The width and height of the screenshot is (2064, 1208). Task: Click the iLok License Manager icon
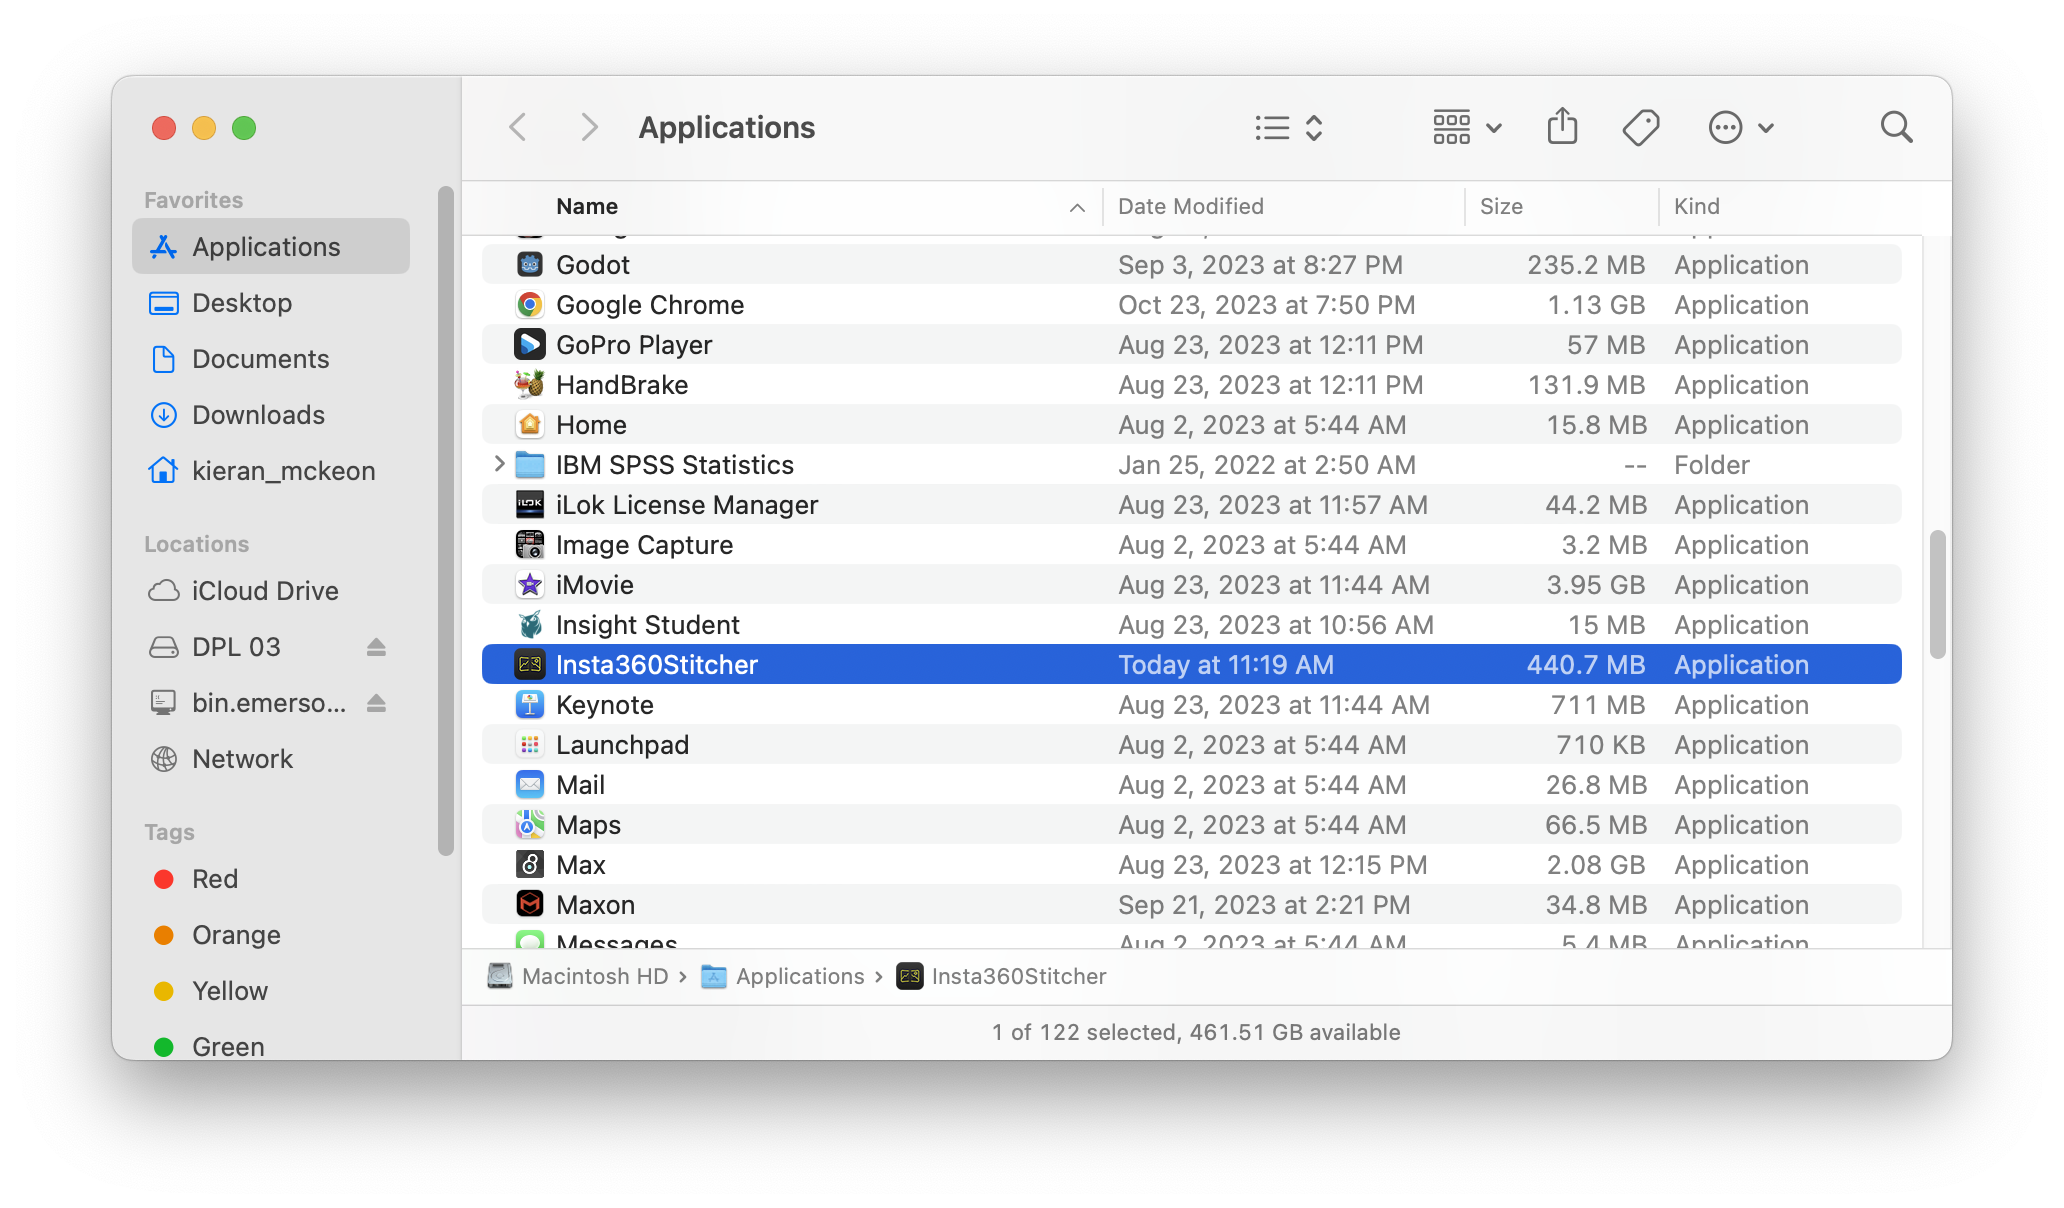[x=529, y=504]
